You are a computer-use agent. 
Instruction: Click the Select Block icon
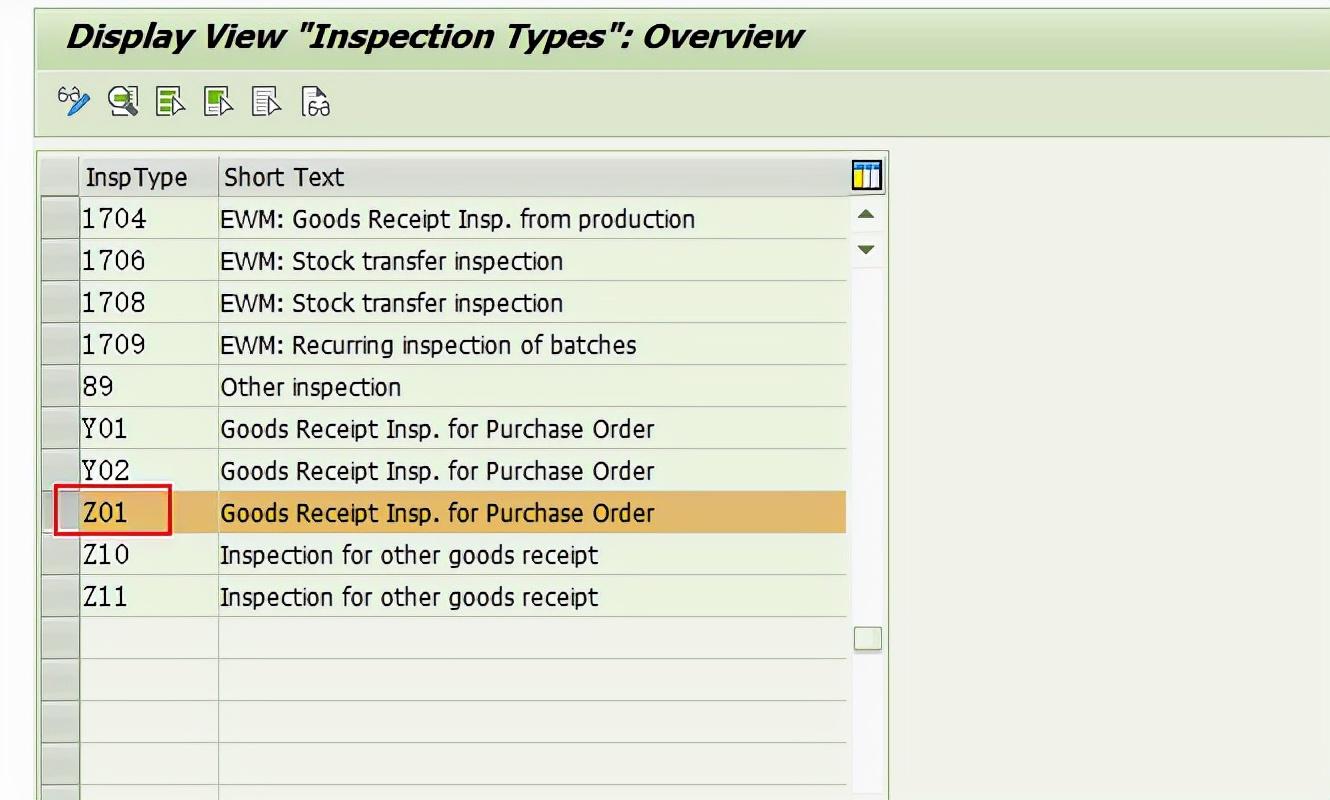(x=216, y=101)
